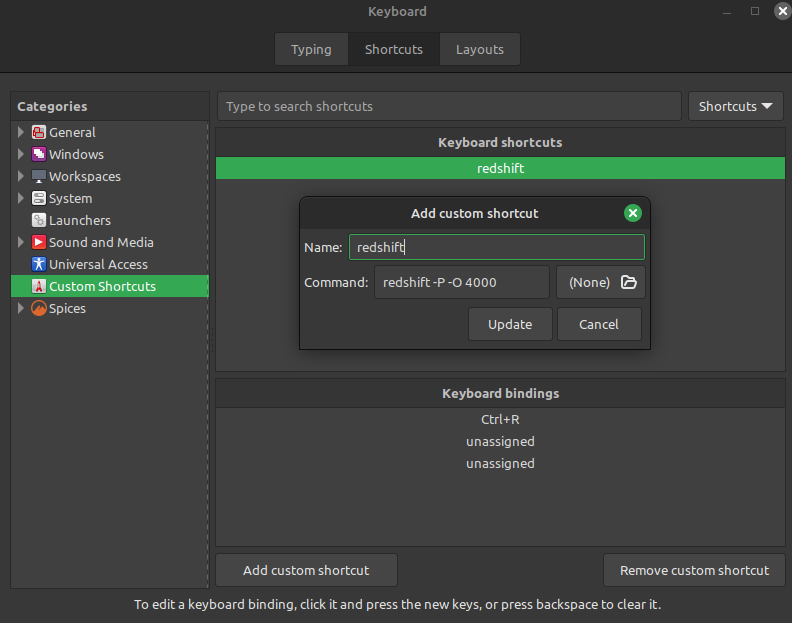Click the Keyboard shortcuts column header
This screenshot has width=792, height=623.
(500, 142)
